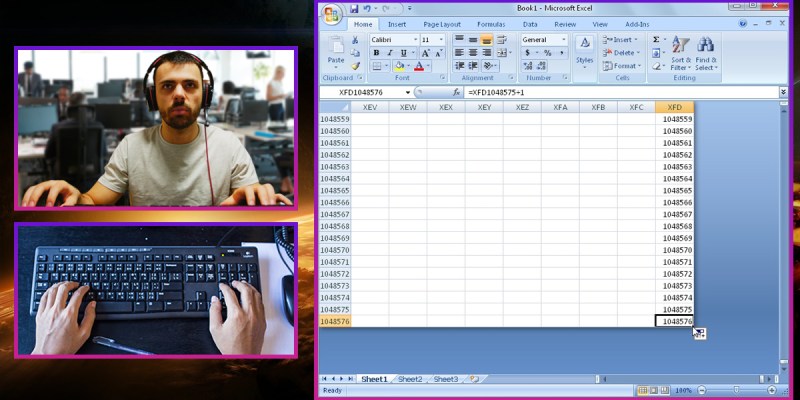Open the Formulas ribbon tab
Image resolution: width=800 pixels, height=400 pixels.
coord(490,24)
